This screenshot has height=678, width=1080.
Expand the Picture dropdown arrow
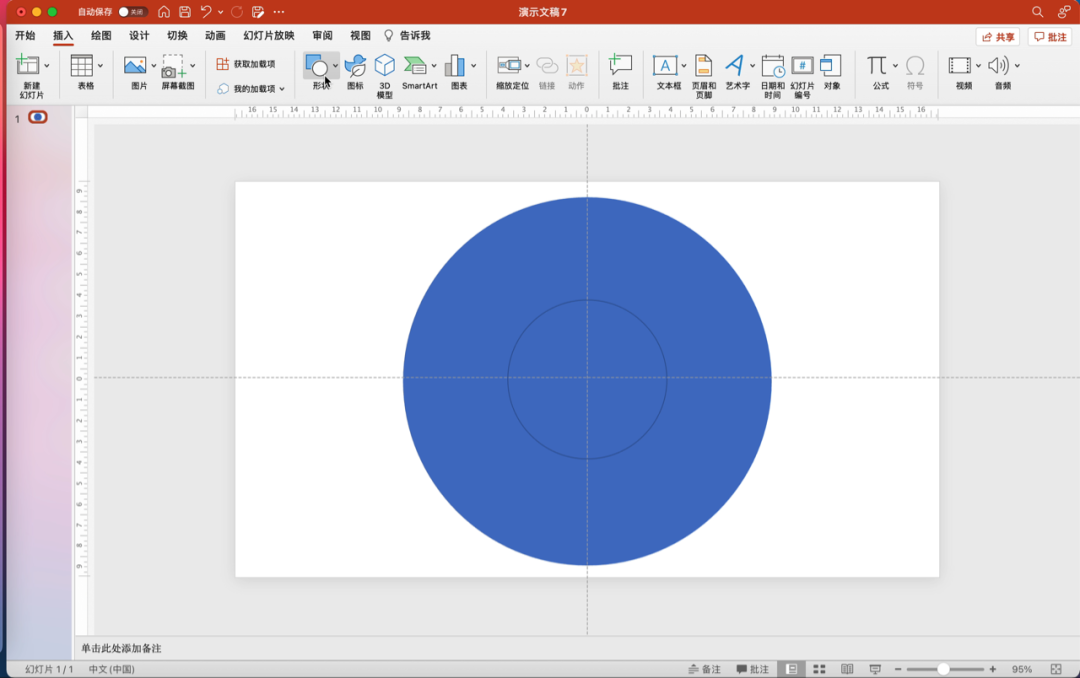click(153, 65)
